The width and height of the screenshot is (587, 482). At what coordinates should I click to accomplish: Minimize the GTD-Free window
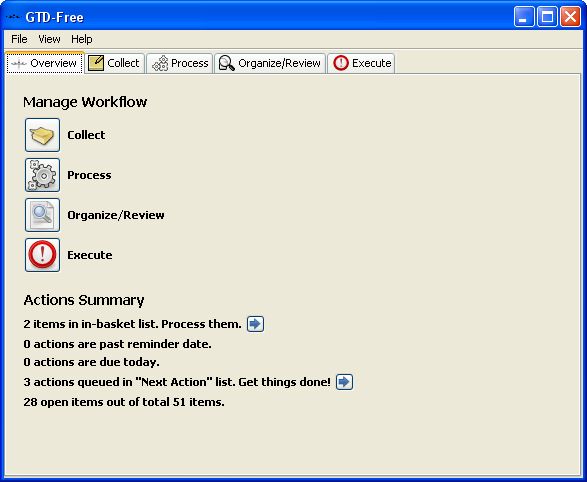tap(524, 17)
